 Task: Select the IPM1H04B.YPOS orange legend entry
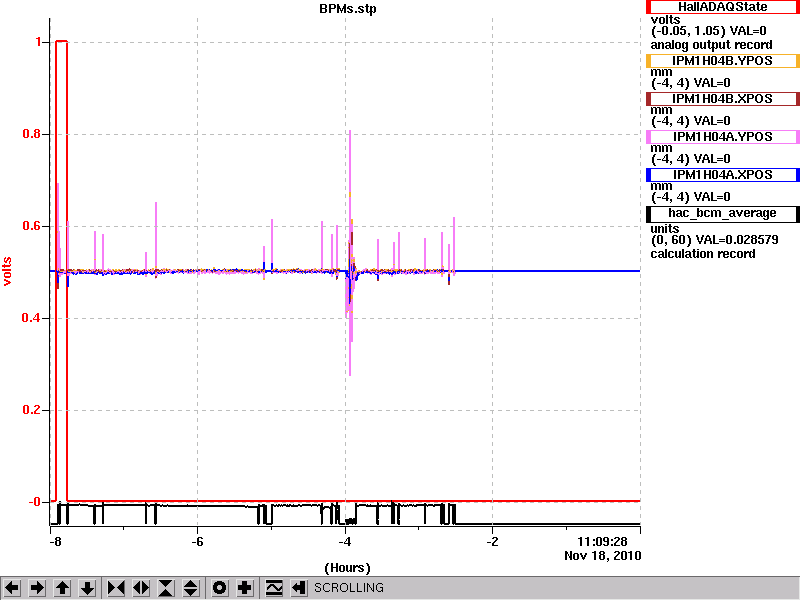coord(722,61)
